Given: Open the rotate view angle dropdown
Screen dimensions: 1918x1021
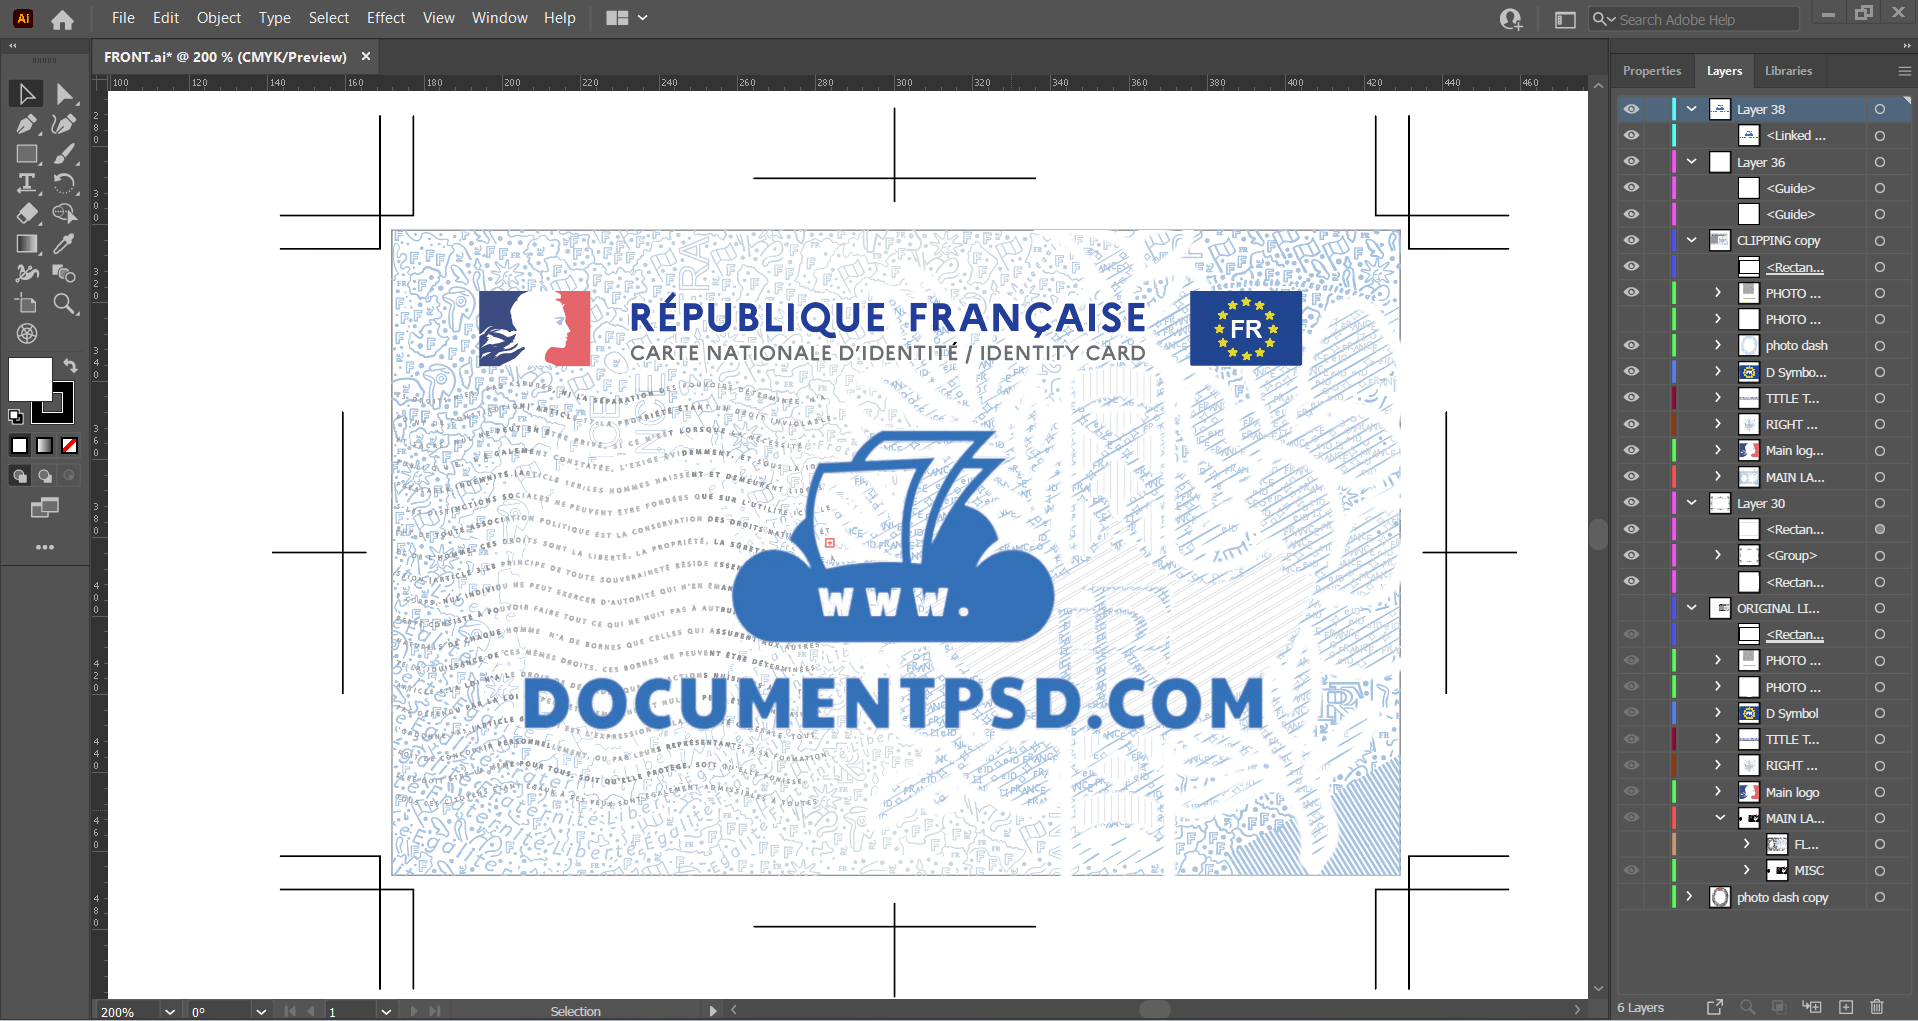Looking at the screenshot, I should point(261,1011).
